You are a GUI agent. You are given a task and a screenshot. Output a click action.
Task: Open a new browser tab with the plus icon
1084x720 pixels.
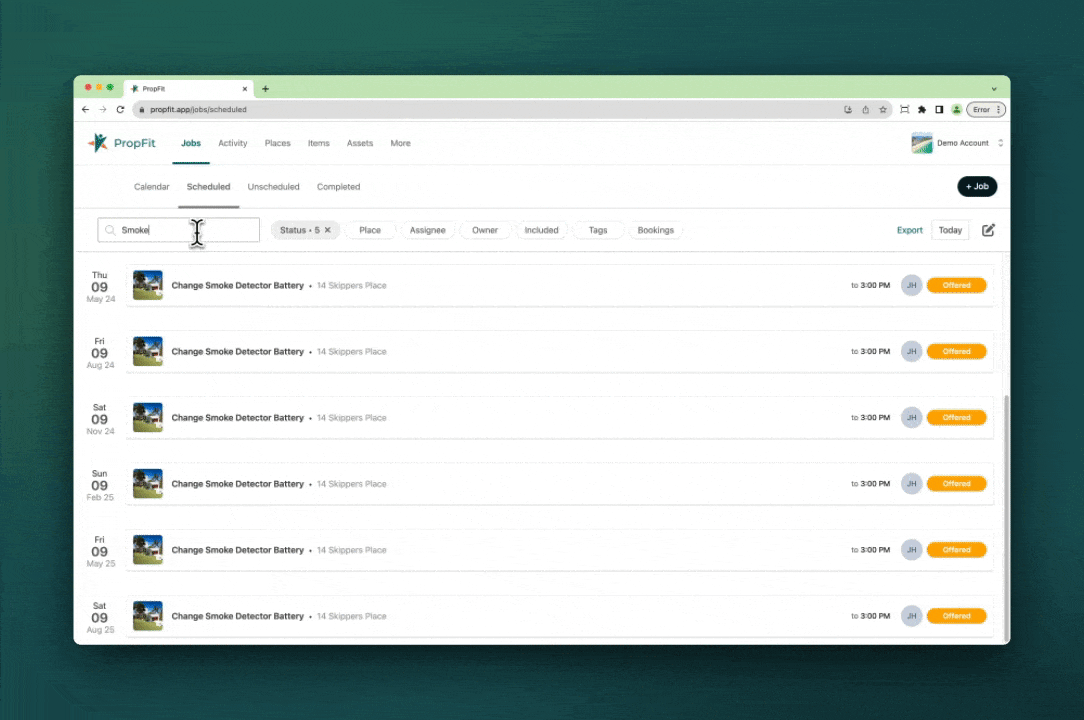(x=265, y=89)
